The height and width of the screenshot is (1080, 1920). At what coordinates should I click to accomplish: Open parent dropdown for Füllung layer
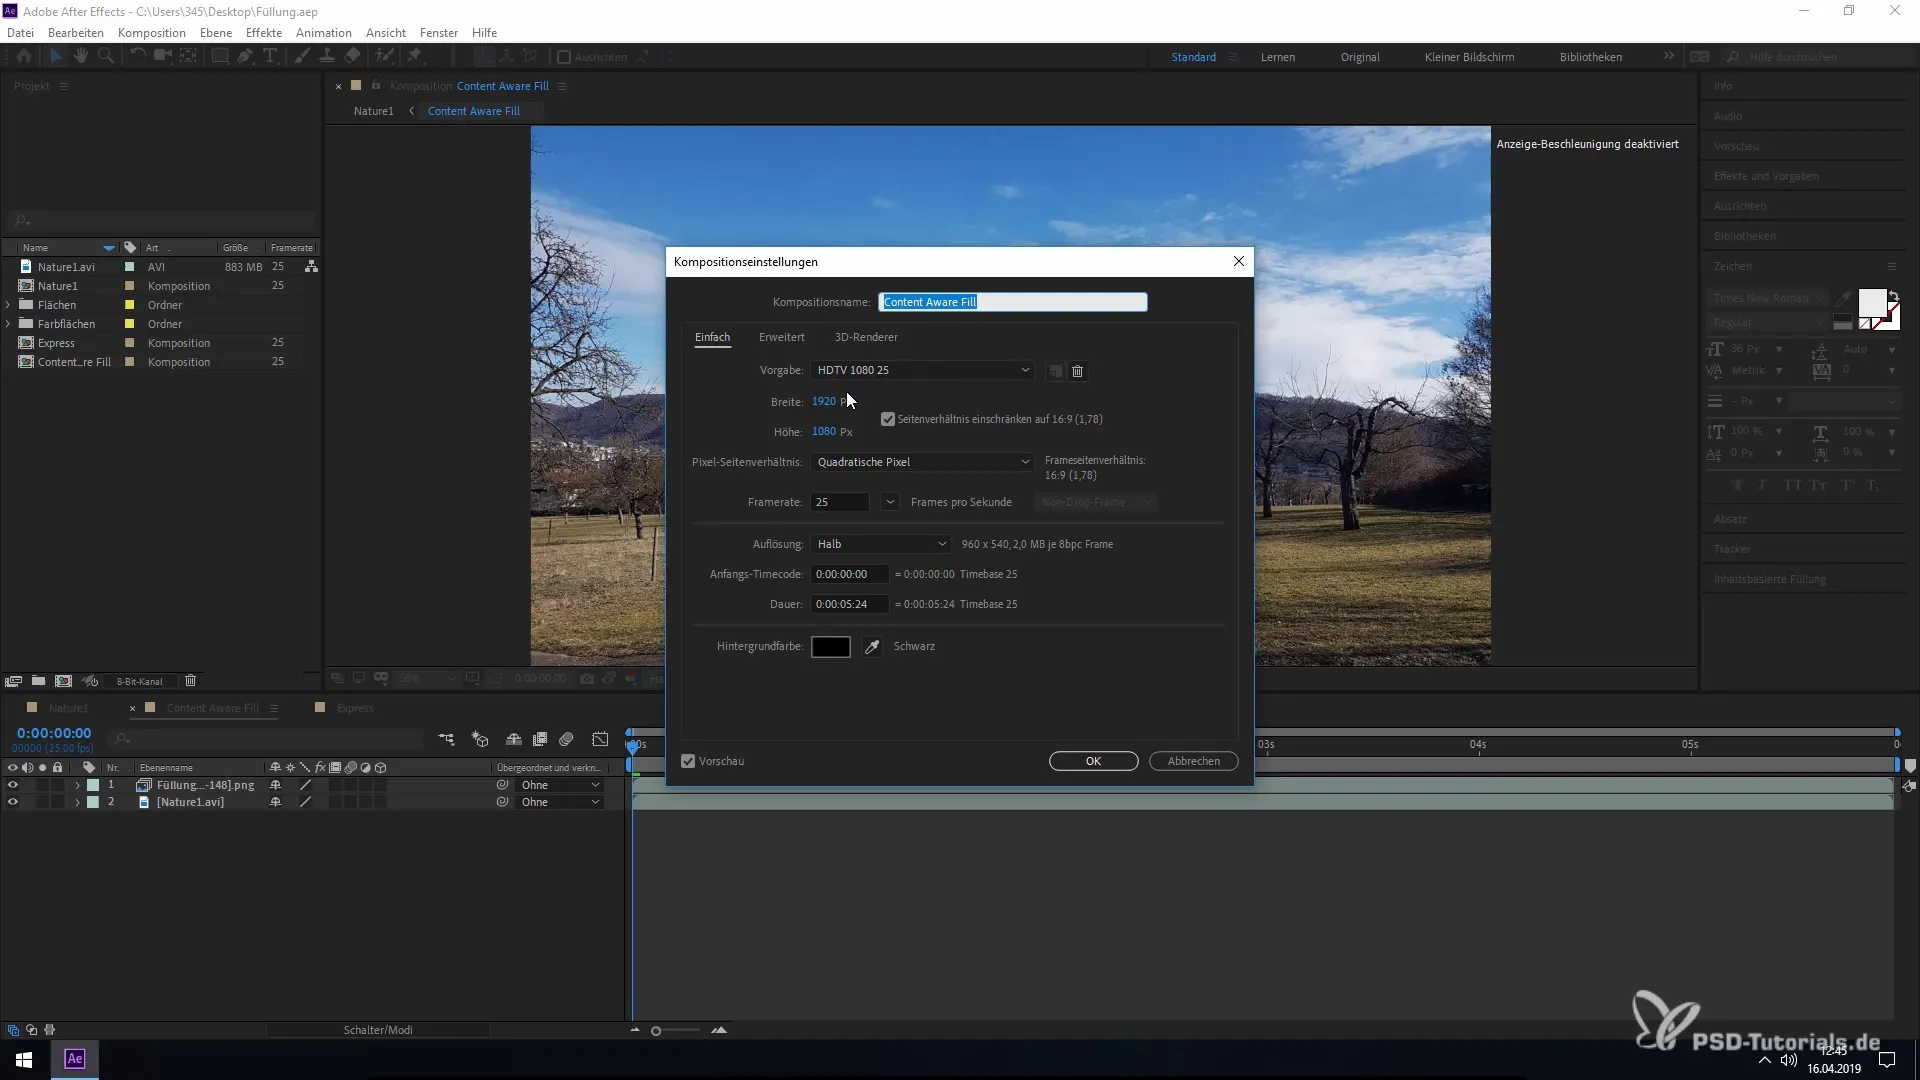(x=560, y=785)
